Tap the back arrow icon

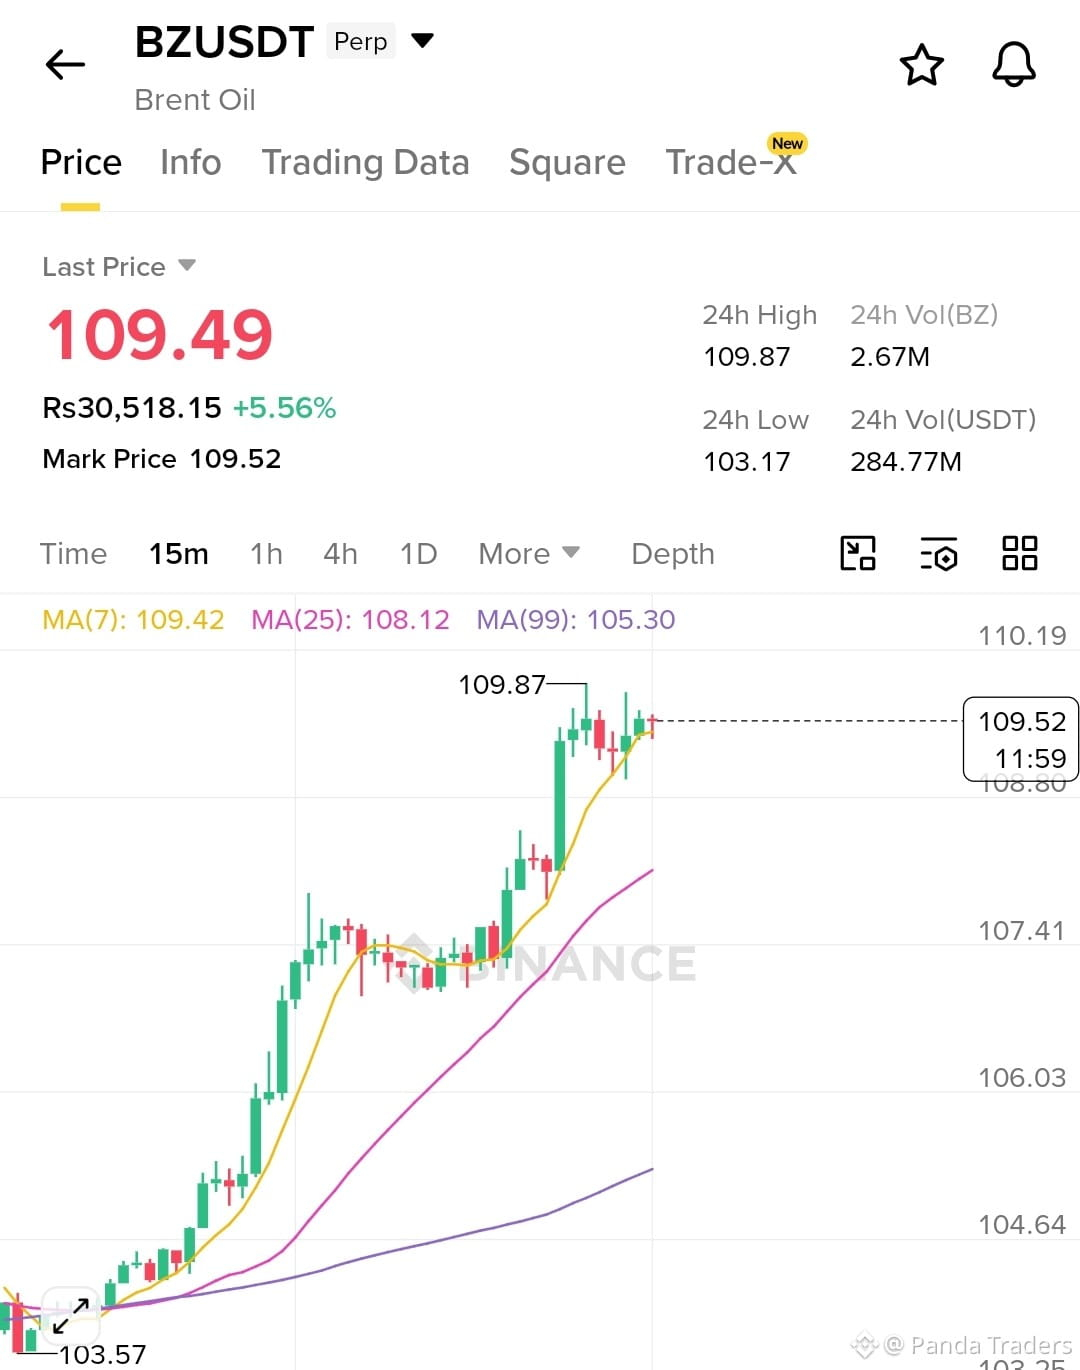66,65
